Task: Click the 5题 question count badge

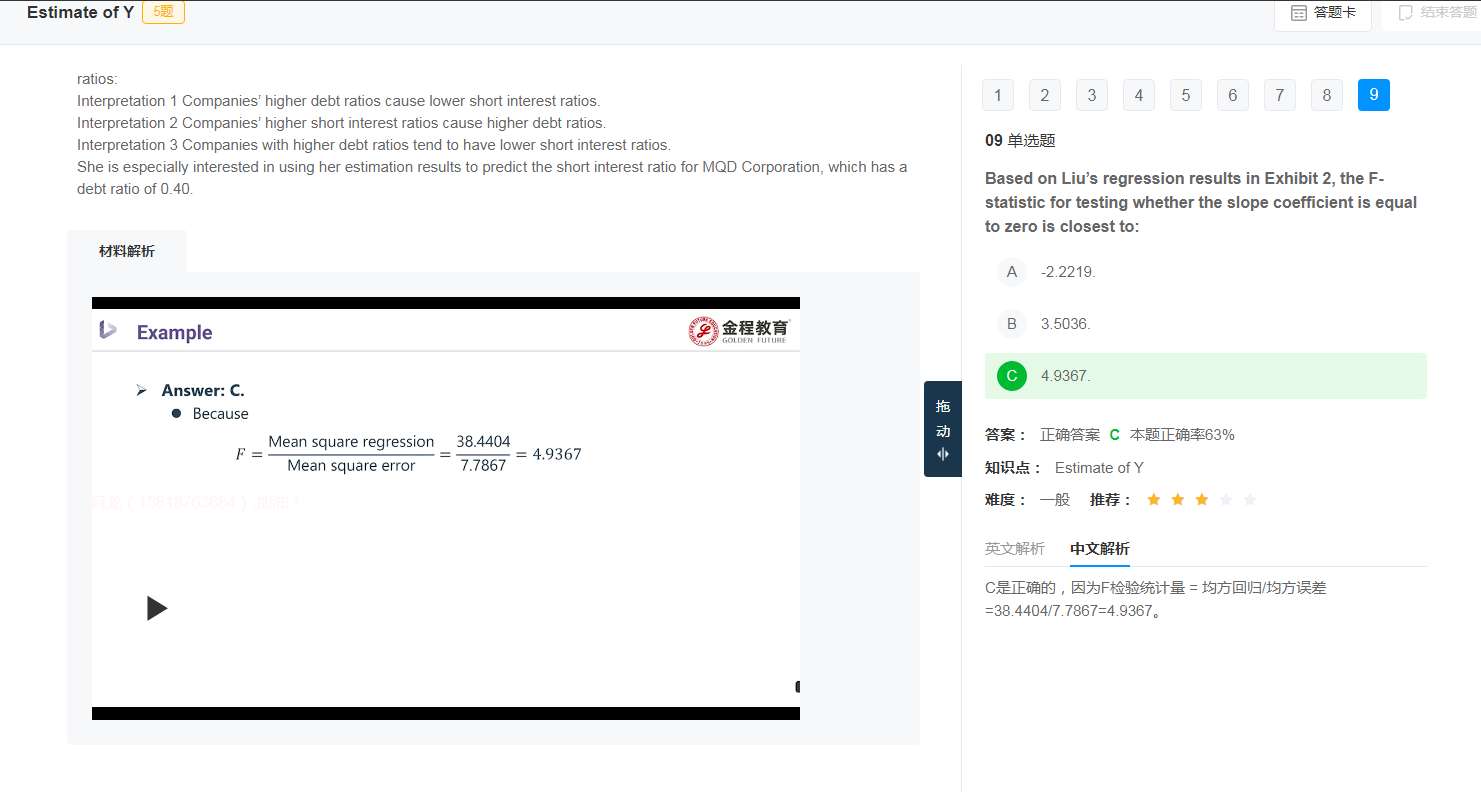Action: pyautogui.click(x=163, y=12)
